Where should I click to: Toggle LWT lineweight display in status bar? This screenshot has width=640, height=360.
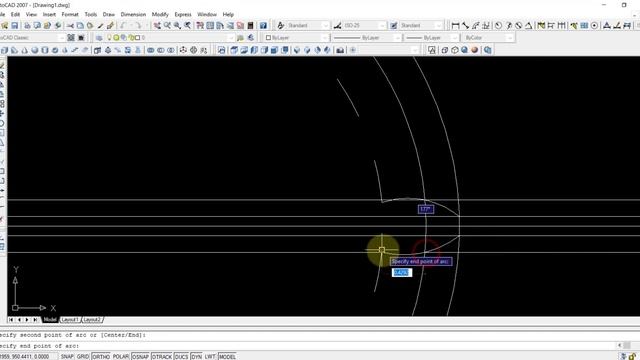click(x=210, y=356)
